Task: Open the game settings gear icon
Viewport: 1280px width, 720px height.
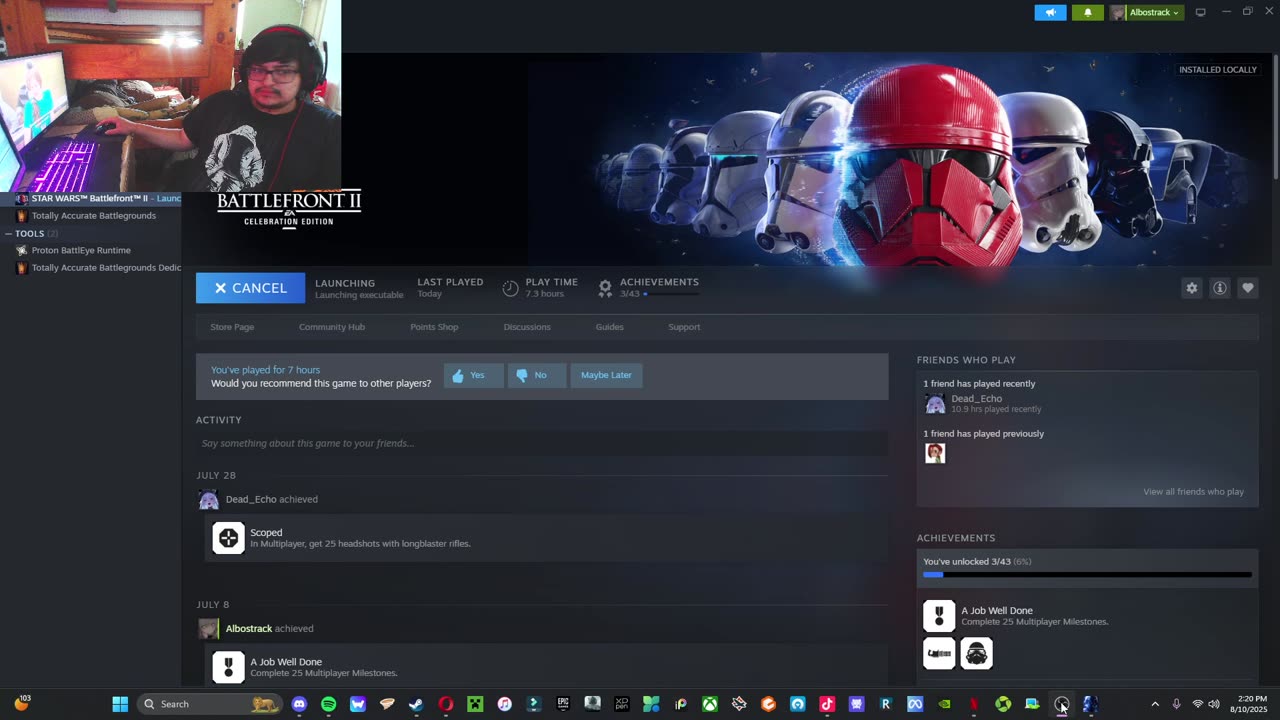Action: click(x=1192, y=288)
